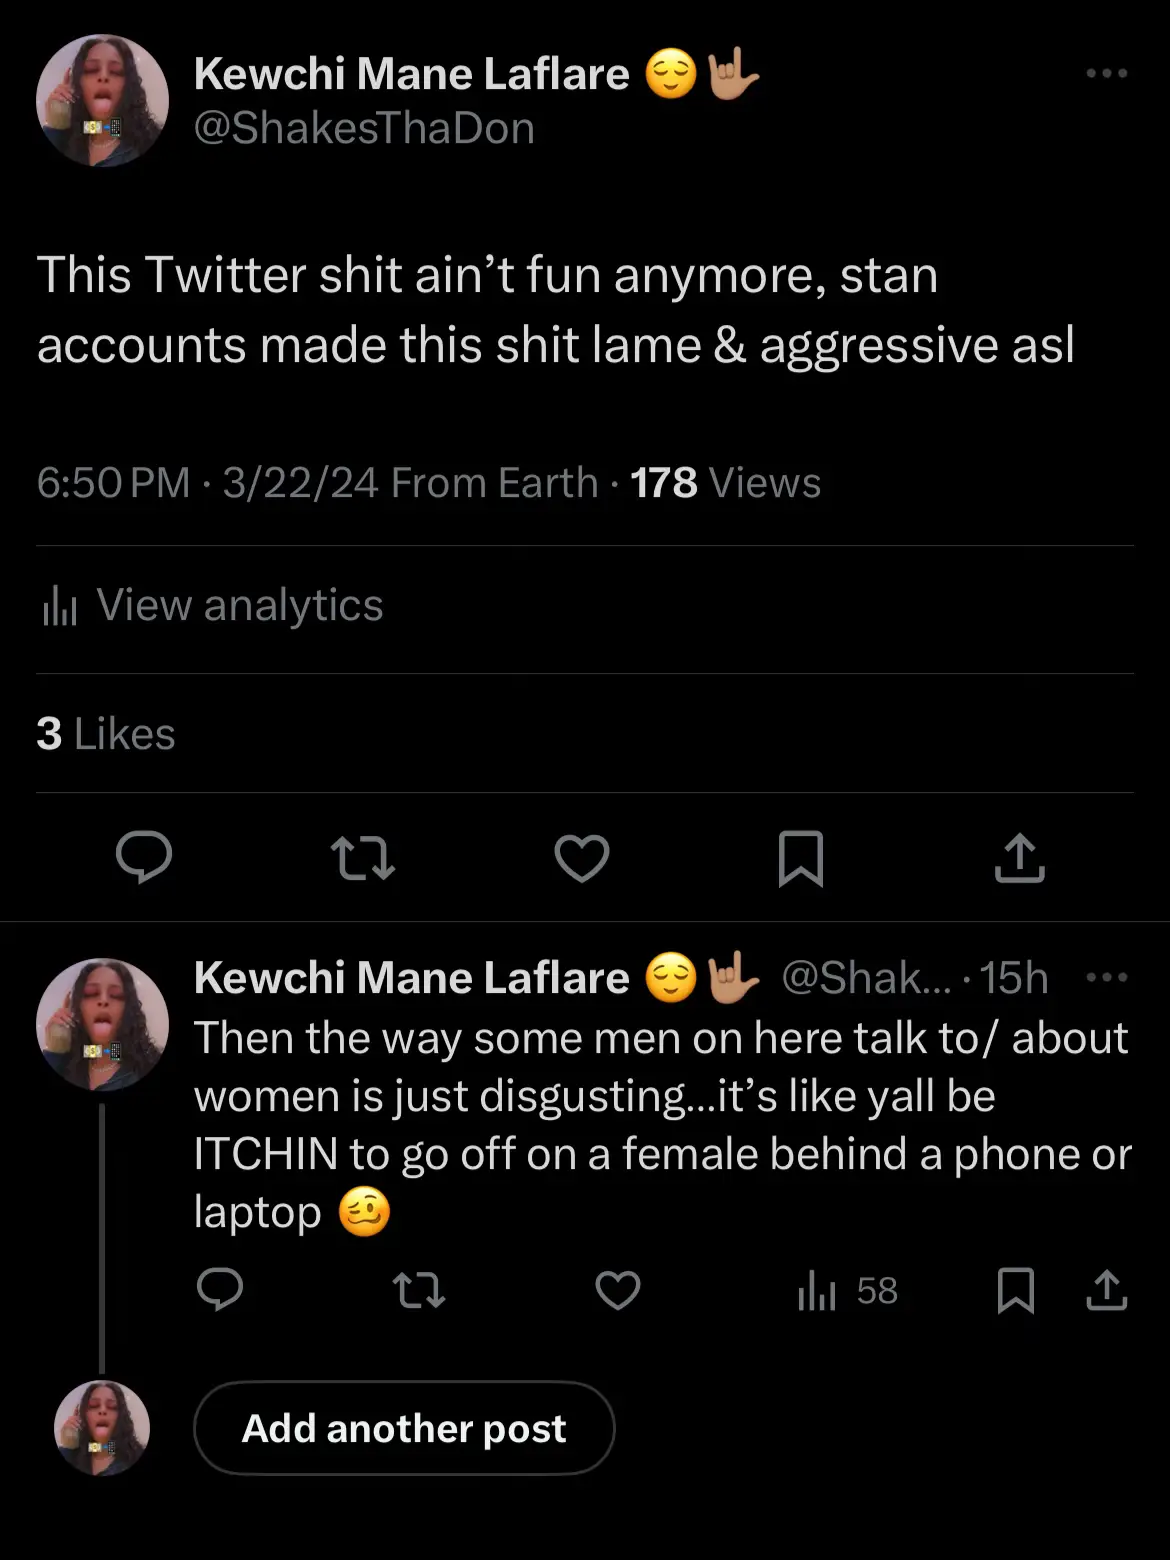Repost the second tweet in thread
Viewport: 1170px width, 1560px height.
(419, 1290)
